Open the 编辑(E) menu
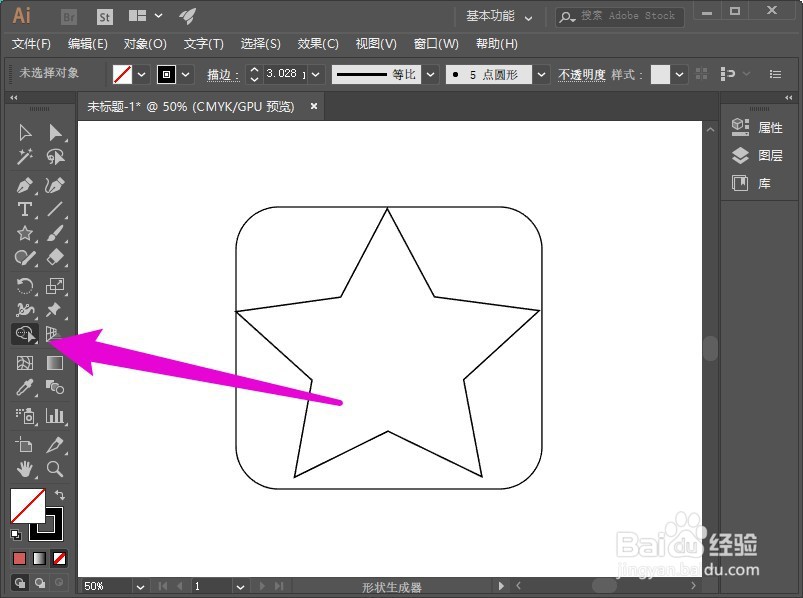803x598 pixels. (x=88, y=44)
